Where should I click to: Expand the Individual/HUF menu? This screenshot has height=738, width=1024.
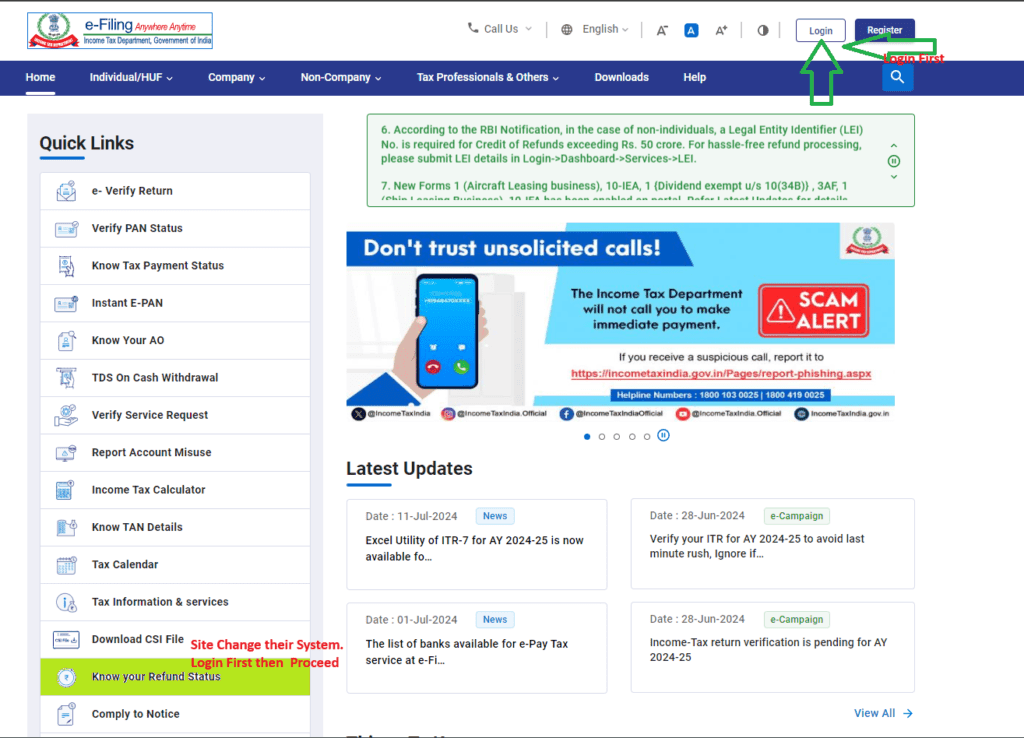130,77
